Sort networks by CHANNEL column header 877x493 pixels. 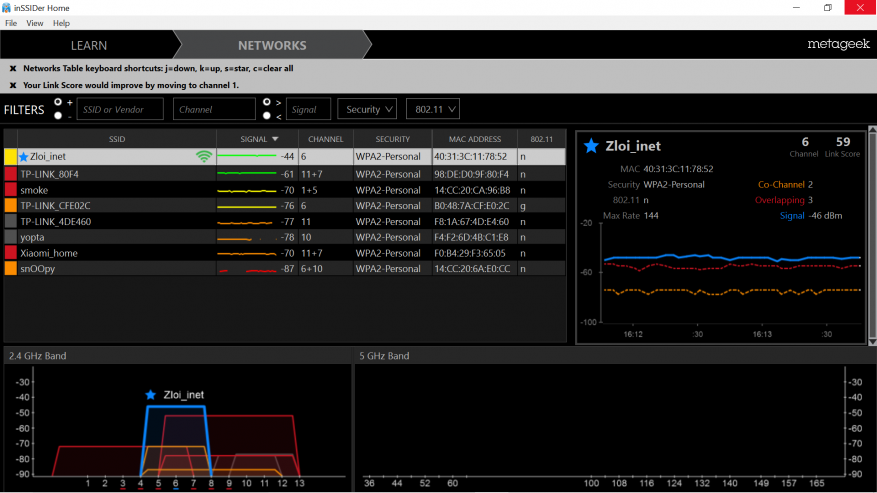pos(326,139)
